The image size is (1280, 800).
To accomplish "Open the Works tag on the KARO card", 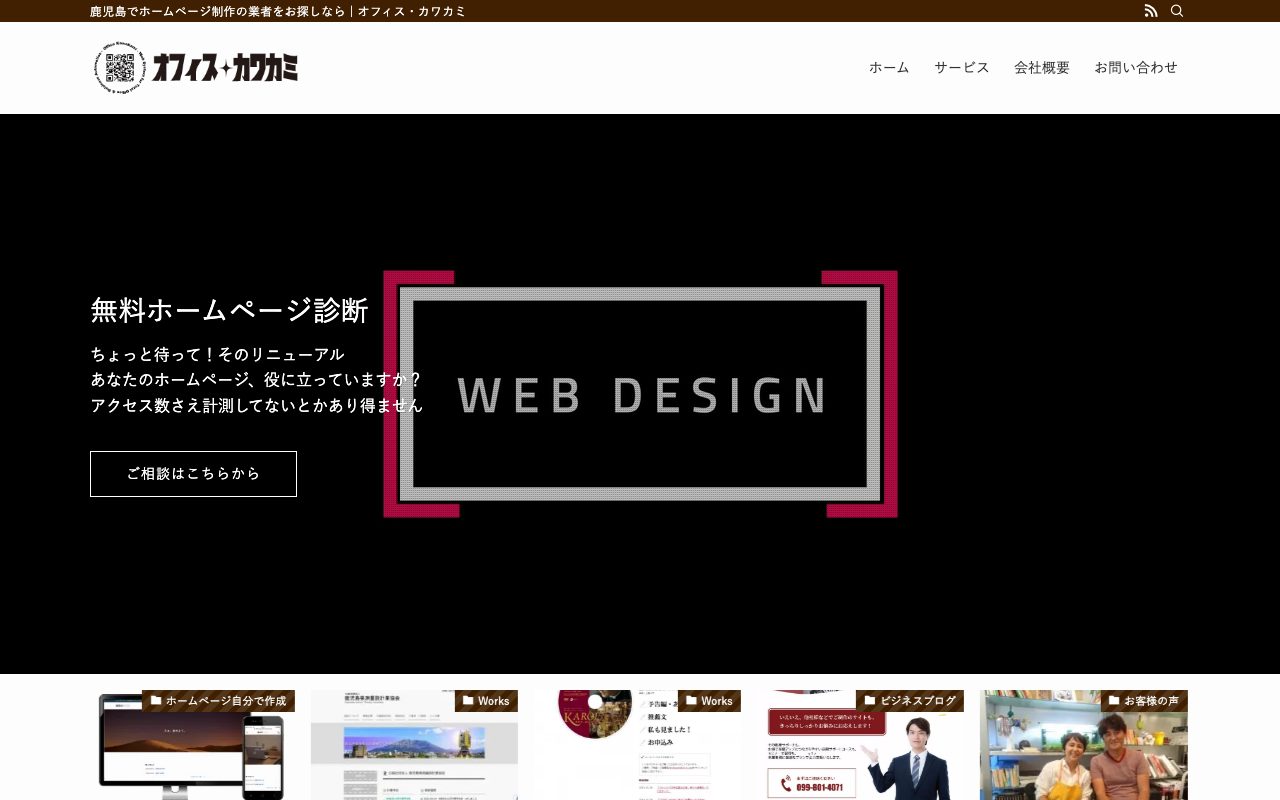I will click(x=709, y=701).
